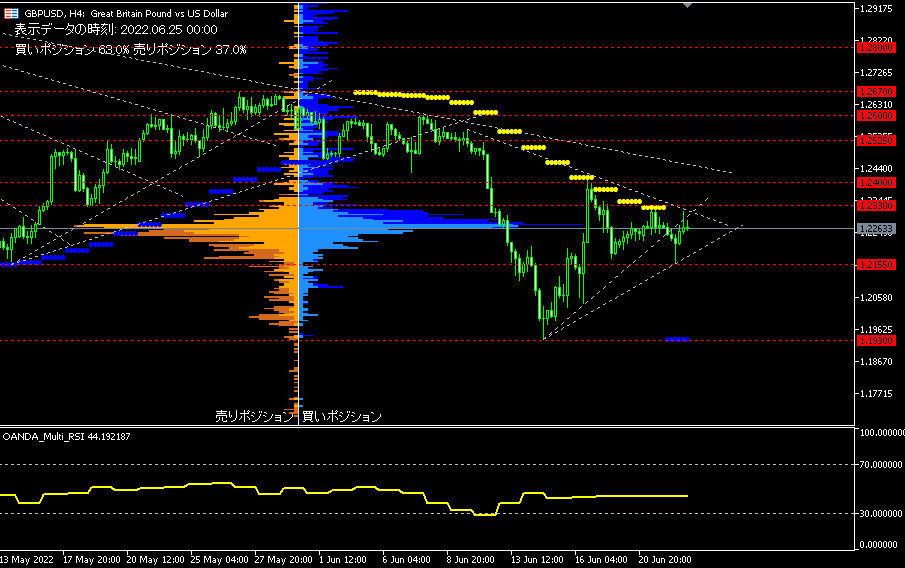
Task: Click the gray current price label 1.22633
Action: [x=876, y=229]
